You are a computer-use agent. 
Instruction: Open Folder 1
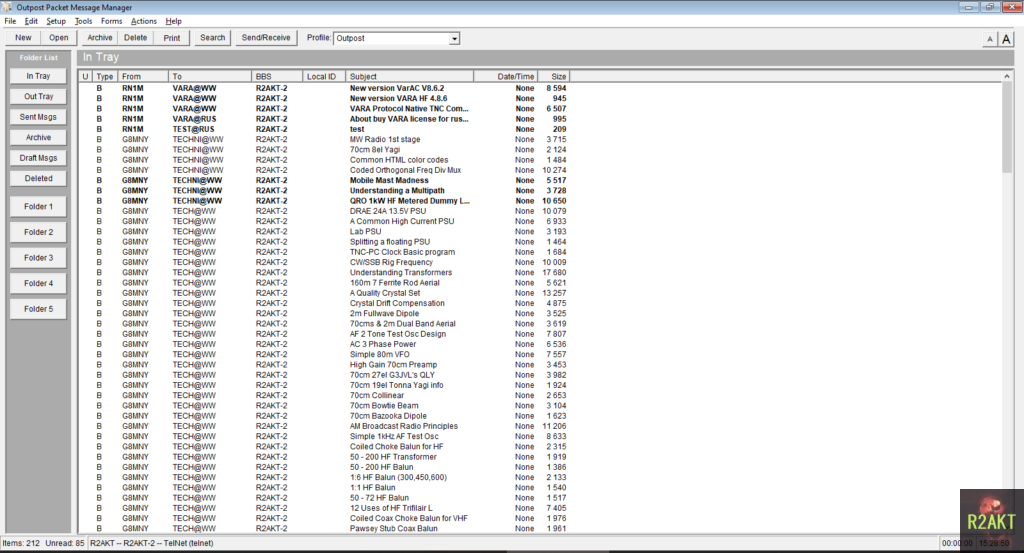tap(39, 206)
